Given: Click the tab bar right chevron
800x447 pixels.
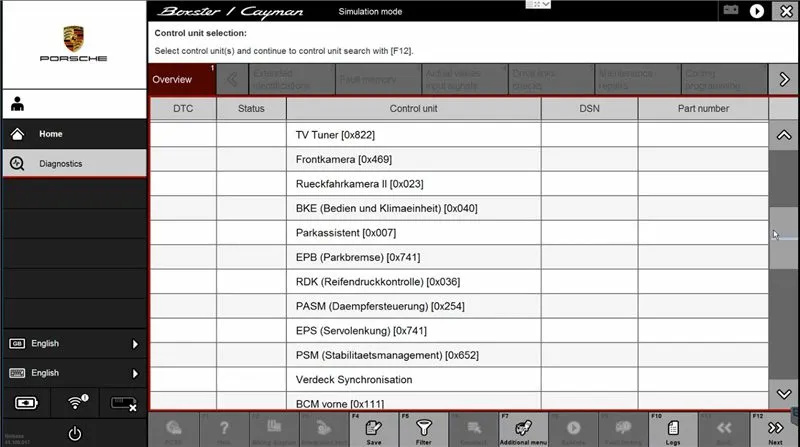Looking at the screenshot, I should tap(784, 79).
